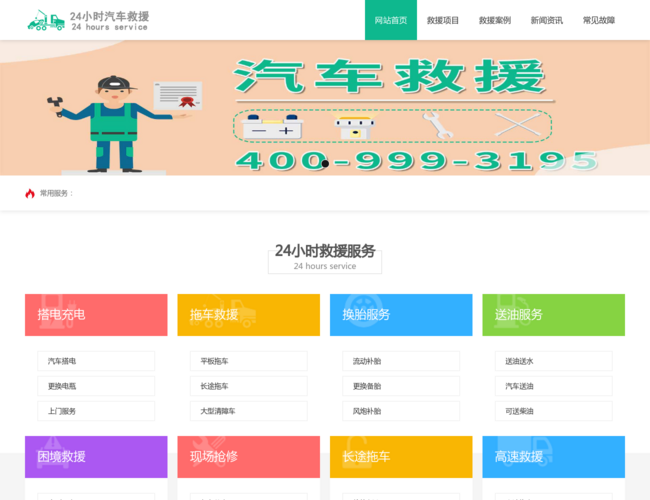
Task: Open the 救援项目 menu item
Action: tap(443, 20)
